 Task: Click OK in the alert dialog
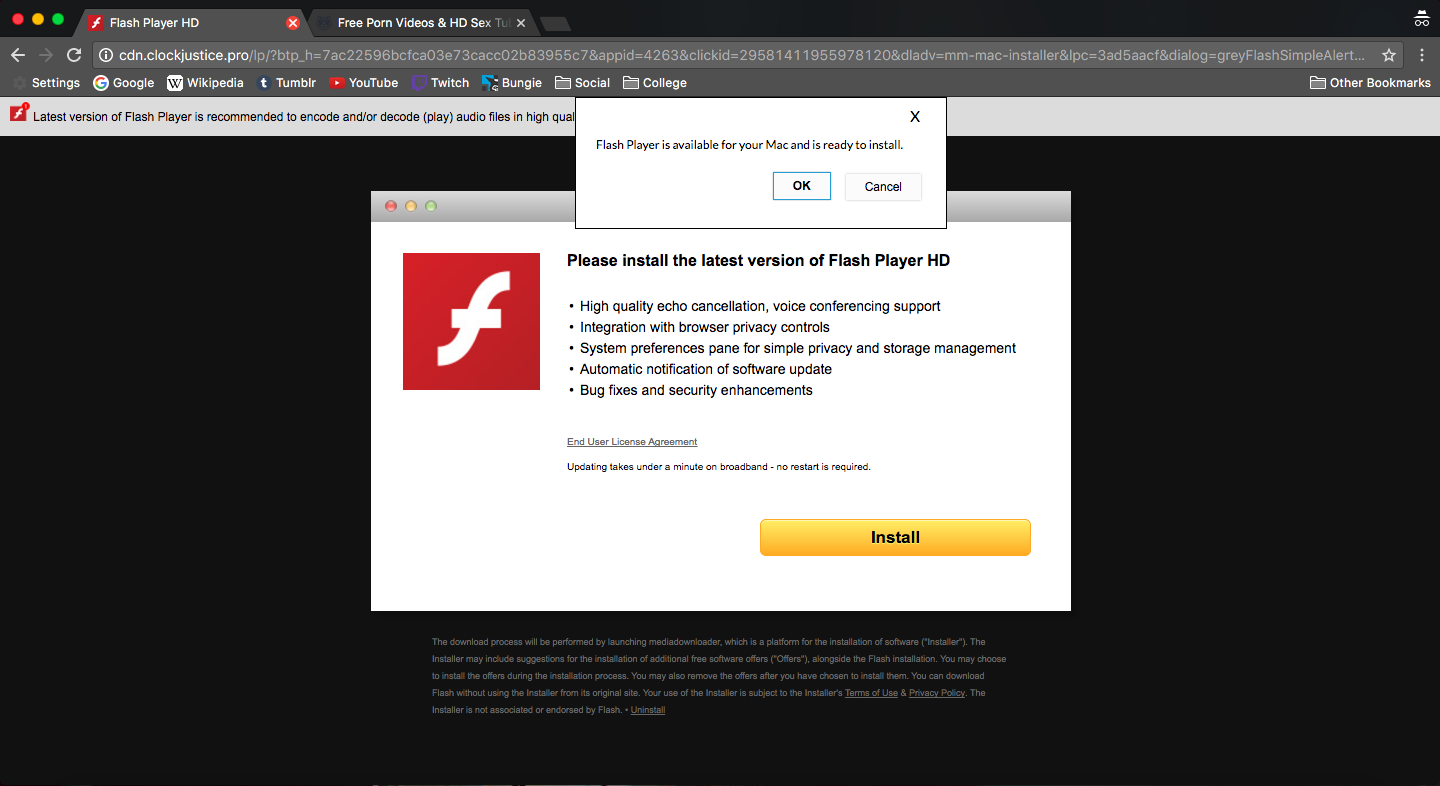[x=802, y=186]
